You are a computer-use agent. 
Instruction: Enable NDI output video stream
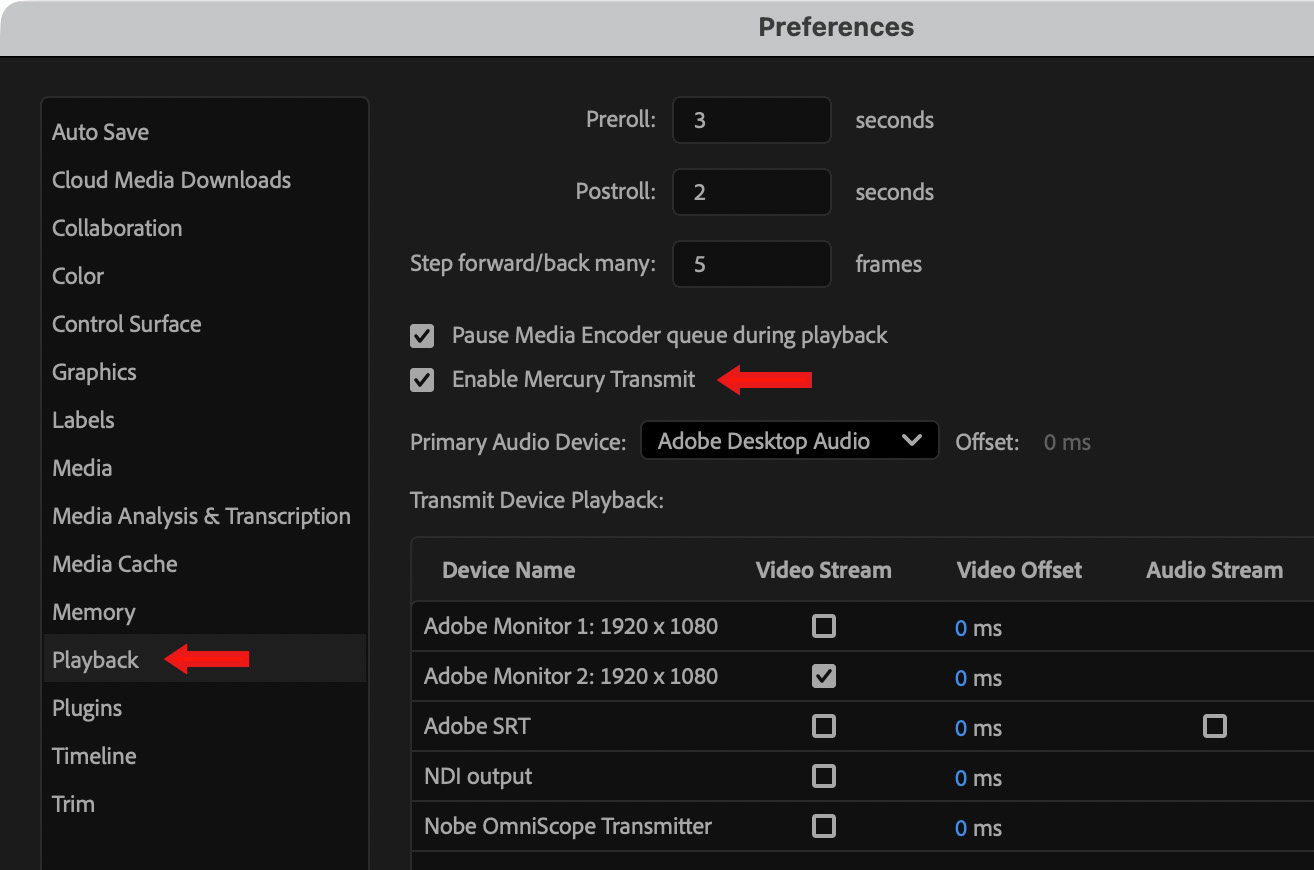point(823,776)
